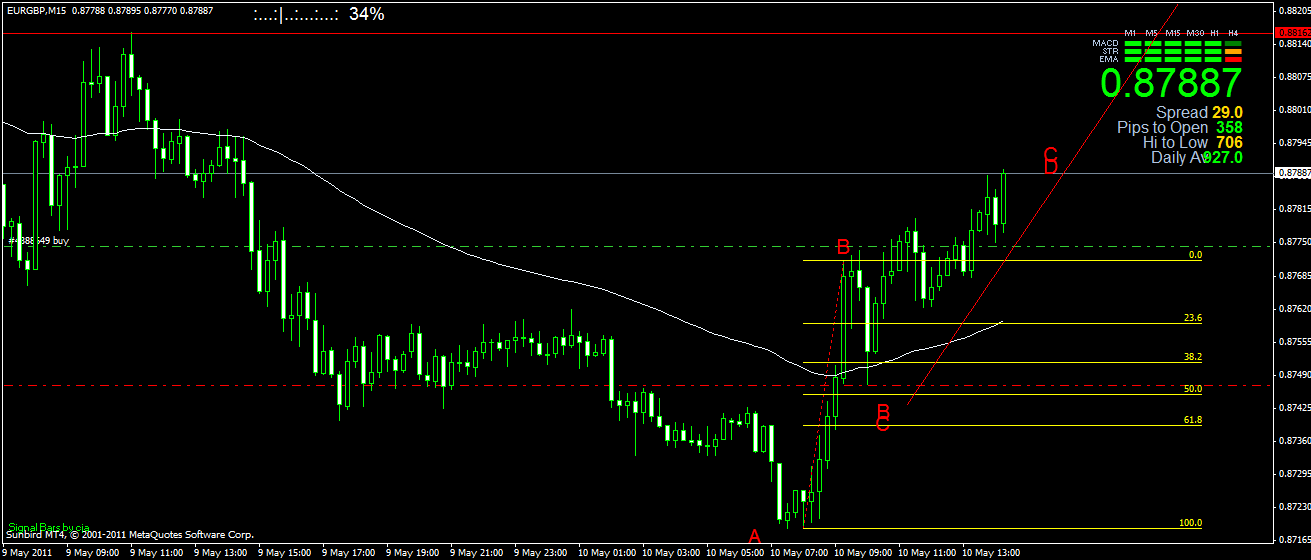Screen dimensions: 1311x560
Task: Click the 10 May 07:00 time axis label
Action: pos(799,552)
